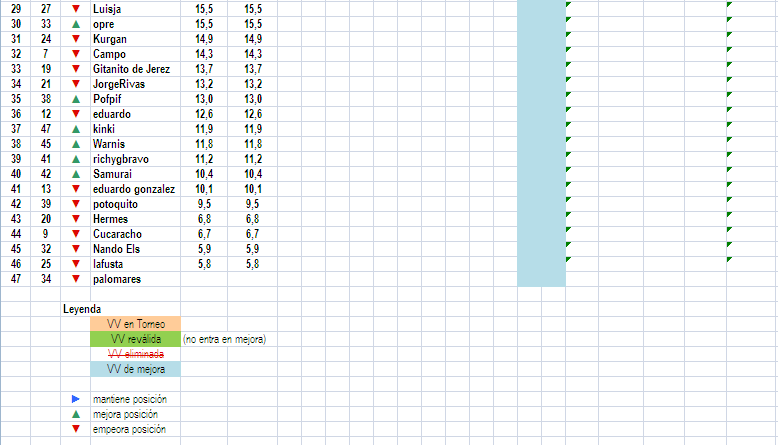
Task: Select the 'empeora posición' legend text
Action: (129, 430)
